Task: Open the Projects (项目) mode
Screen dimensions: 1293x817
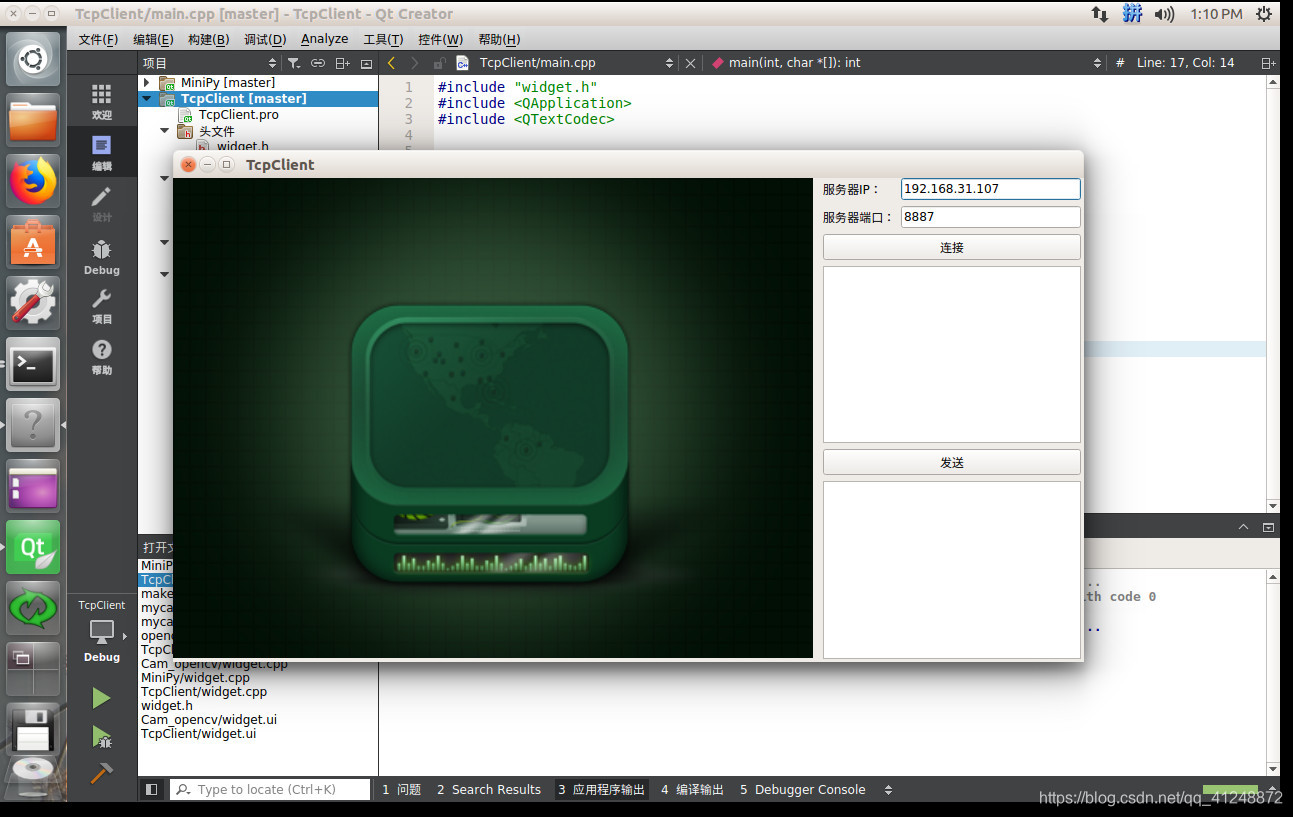Action: [101, 306]
